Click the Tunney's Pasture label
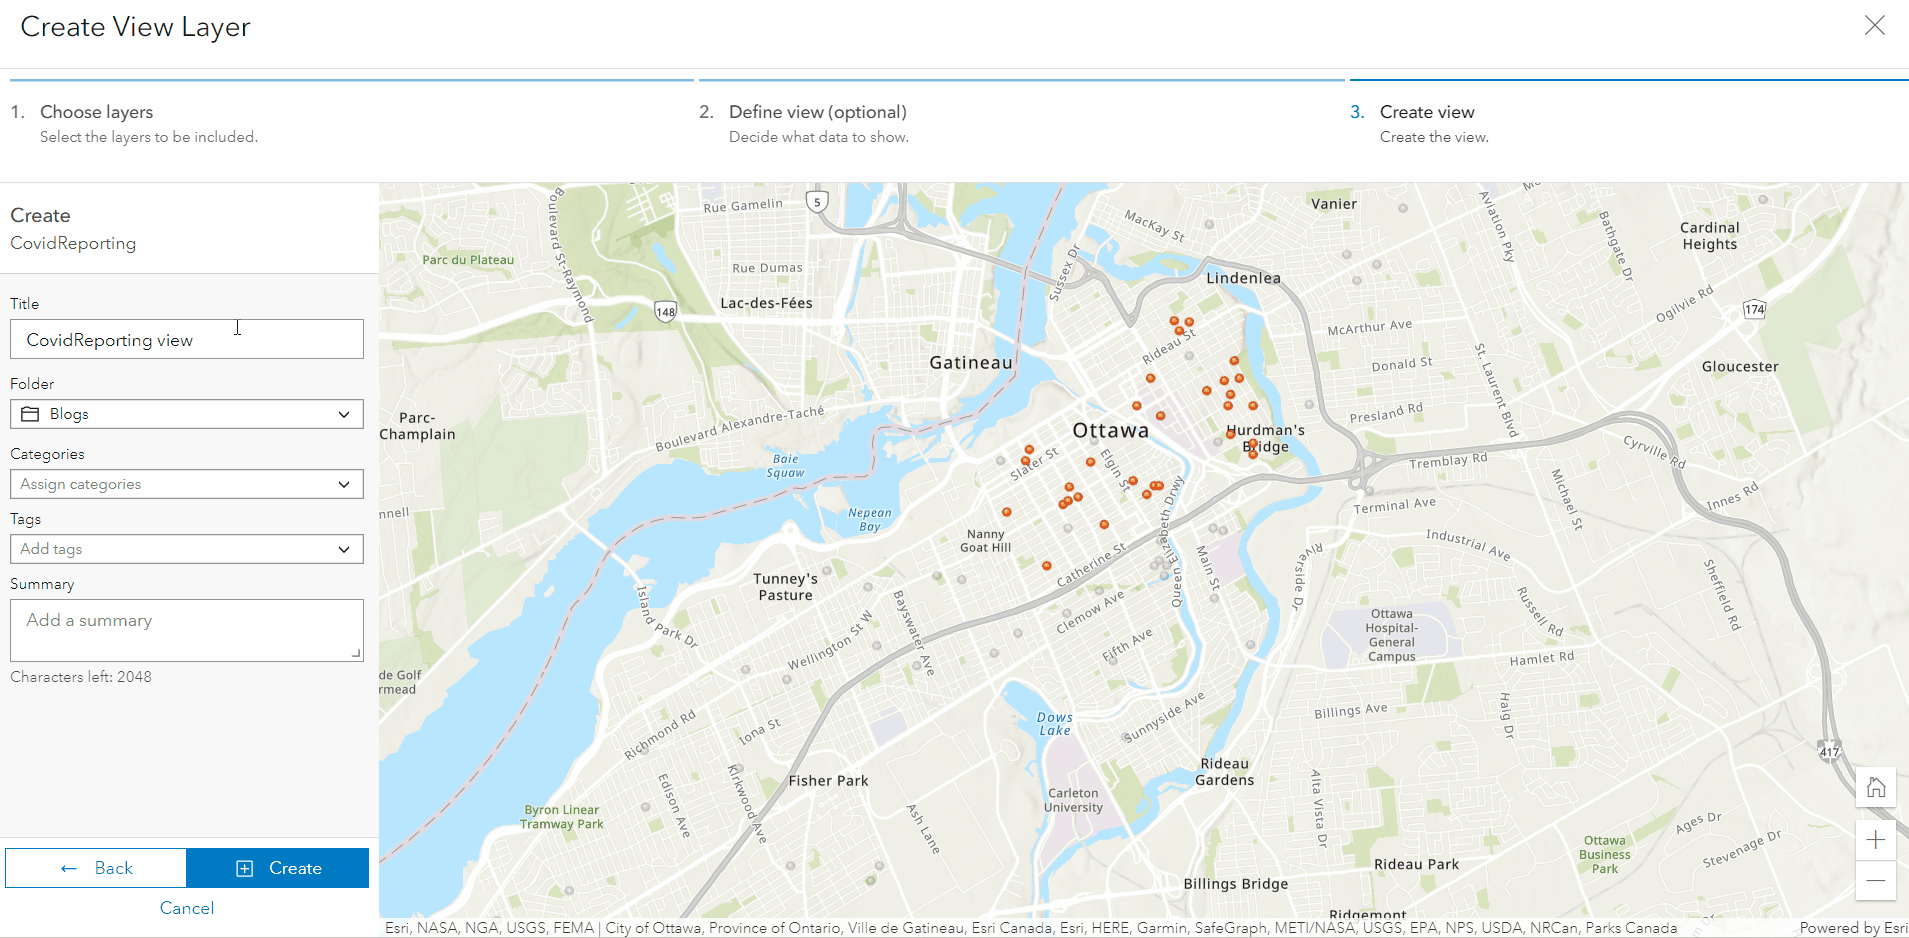The width and height of the screenshot is (1909, 938). tap(785, 587)
